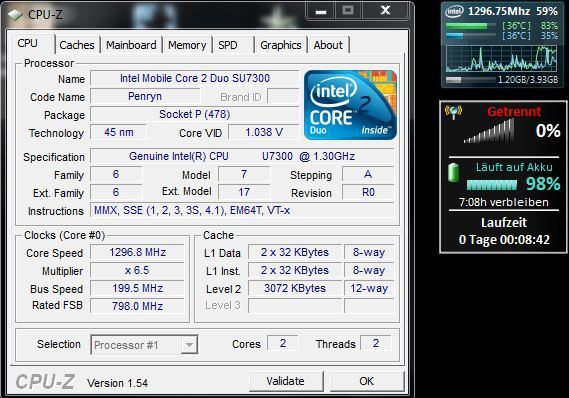Minimize the CPU-Z window
Image resolution: width=569 pixels, height=398 pixels.
320,12
